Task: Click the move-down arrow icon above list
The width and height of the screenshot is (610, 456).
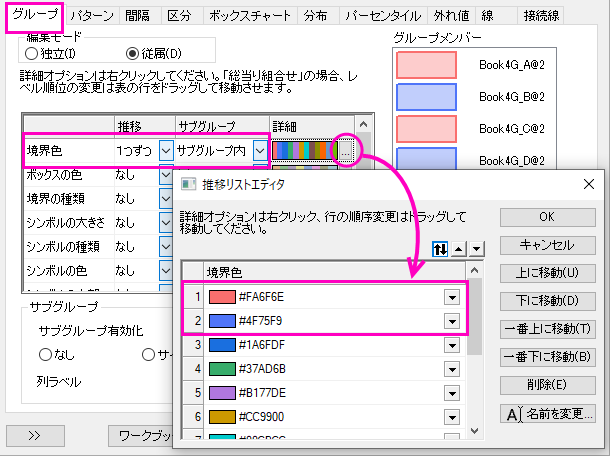Action: 477,249
